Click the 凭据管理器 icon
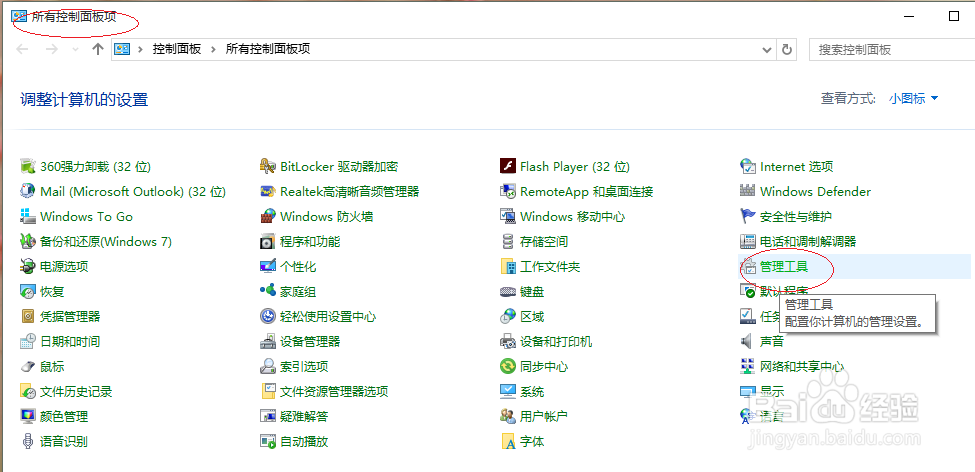 [28, 317]
